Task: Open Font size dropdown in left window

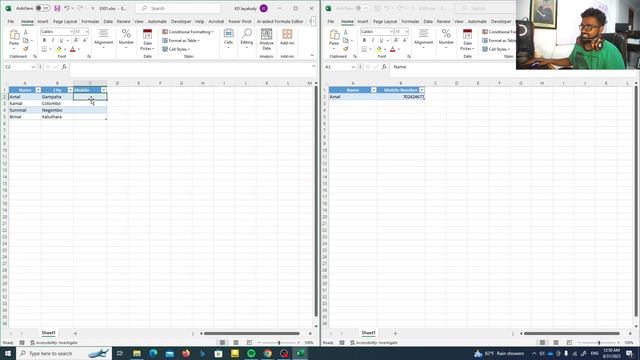Action: coord(87,32)
